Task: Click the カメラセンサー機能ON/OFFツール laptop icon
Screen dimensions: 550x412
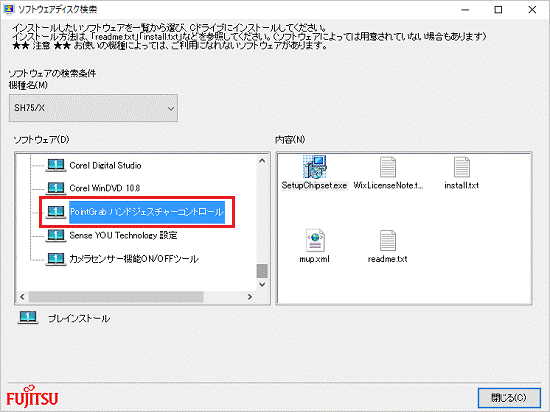Action: [55, 259]
